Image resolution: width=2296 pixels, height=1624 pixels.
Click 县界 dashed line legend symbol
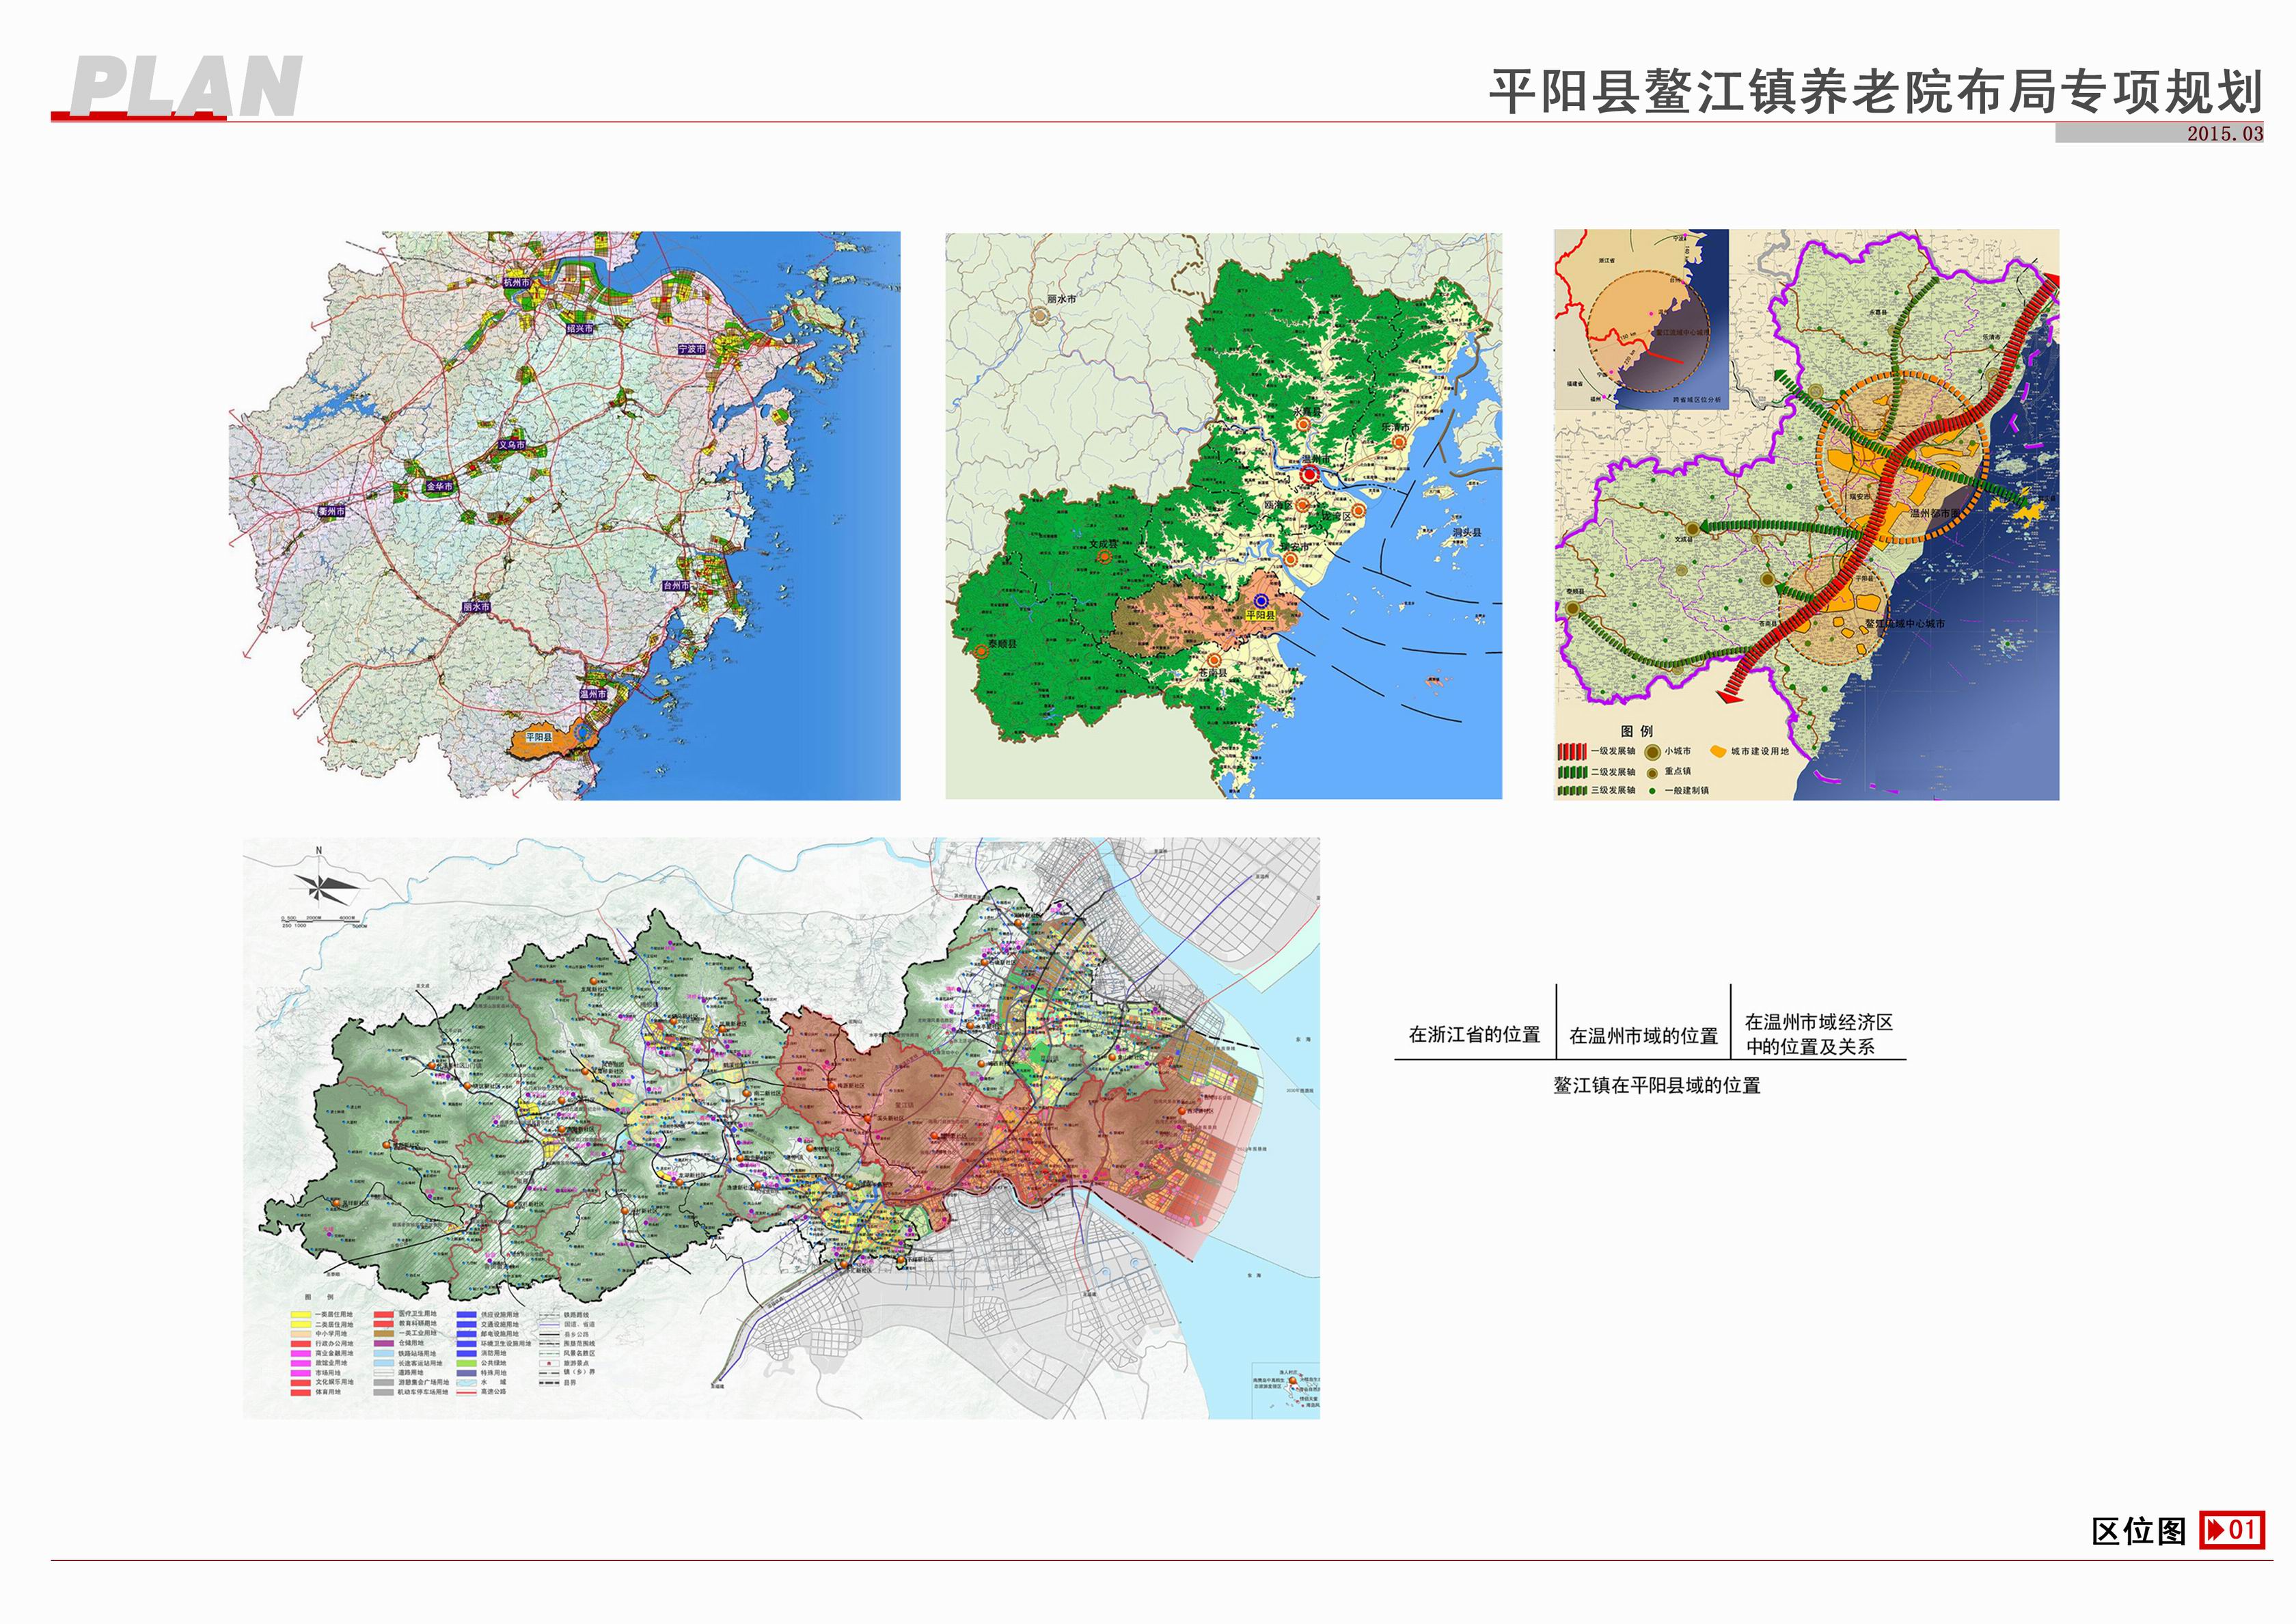549,1383
